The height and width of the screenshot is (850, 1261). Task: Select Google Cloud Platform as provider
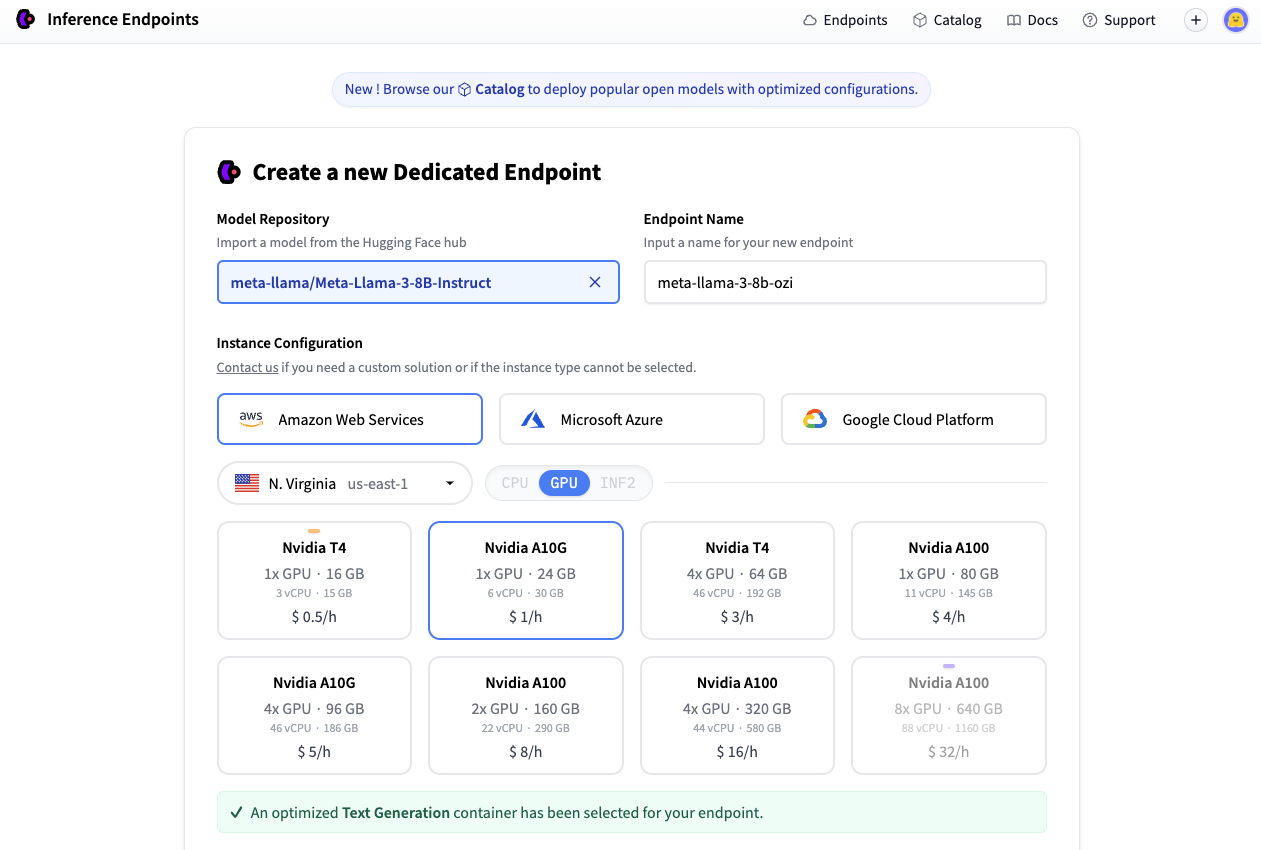point(914,419)
